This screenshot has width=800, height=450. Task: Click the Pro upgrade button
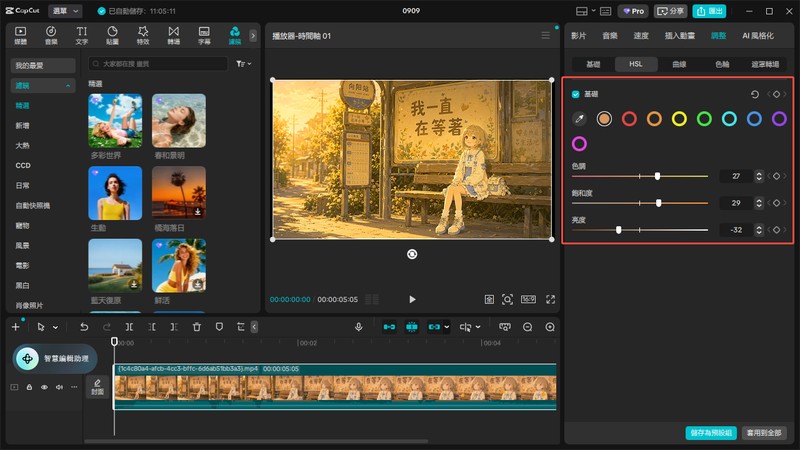coord(634,11)
